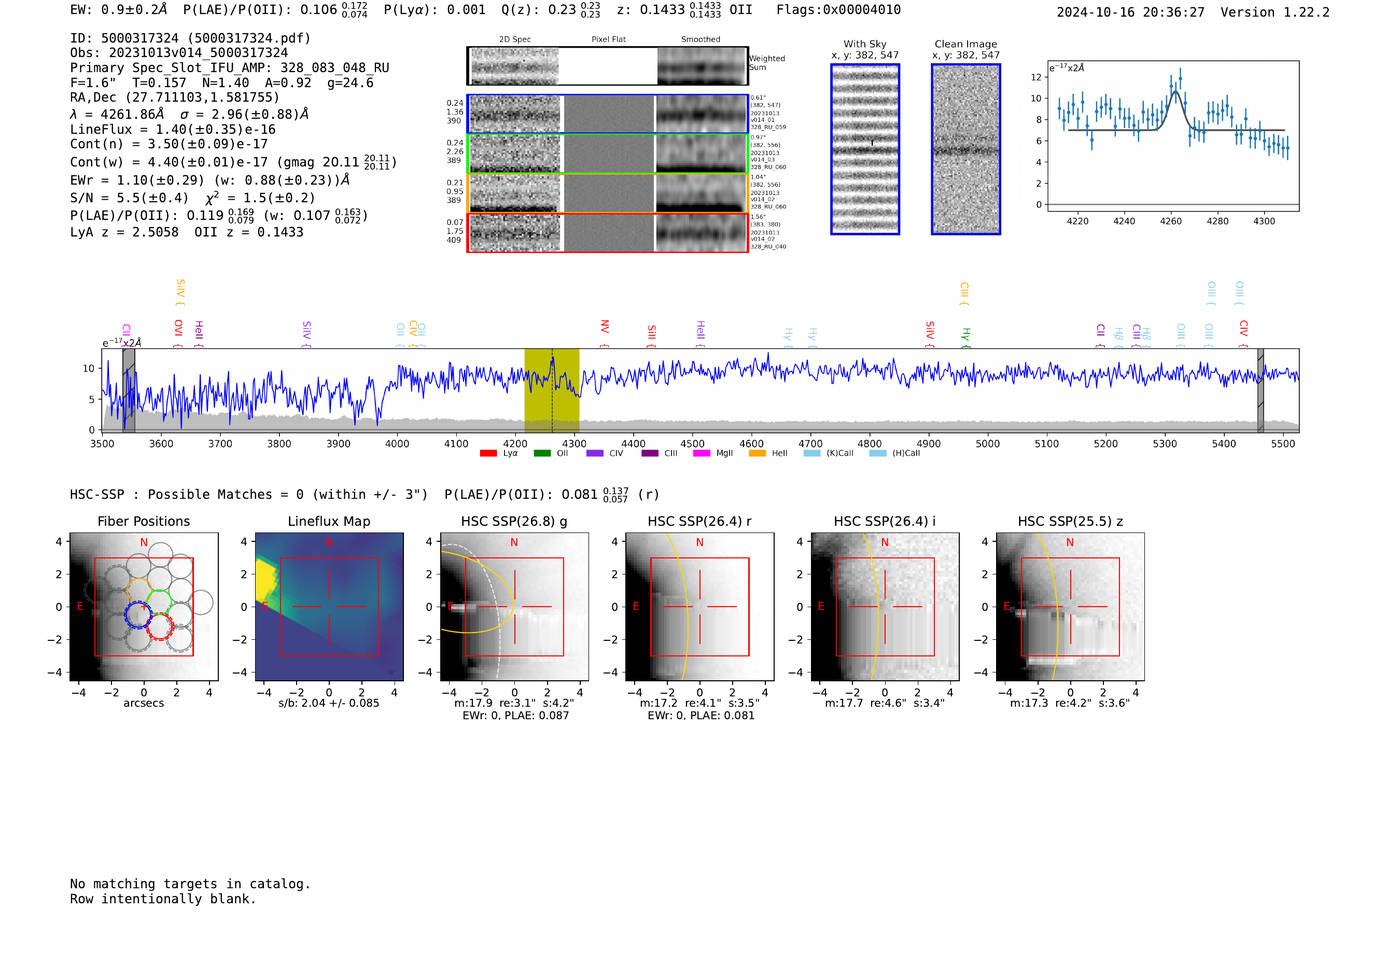Click the "2024-10-16 20:36:27" timestamp
1400x953 pixels.
tap(1131, 12)
